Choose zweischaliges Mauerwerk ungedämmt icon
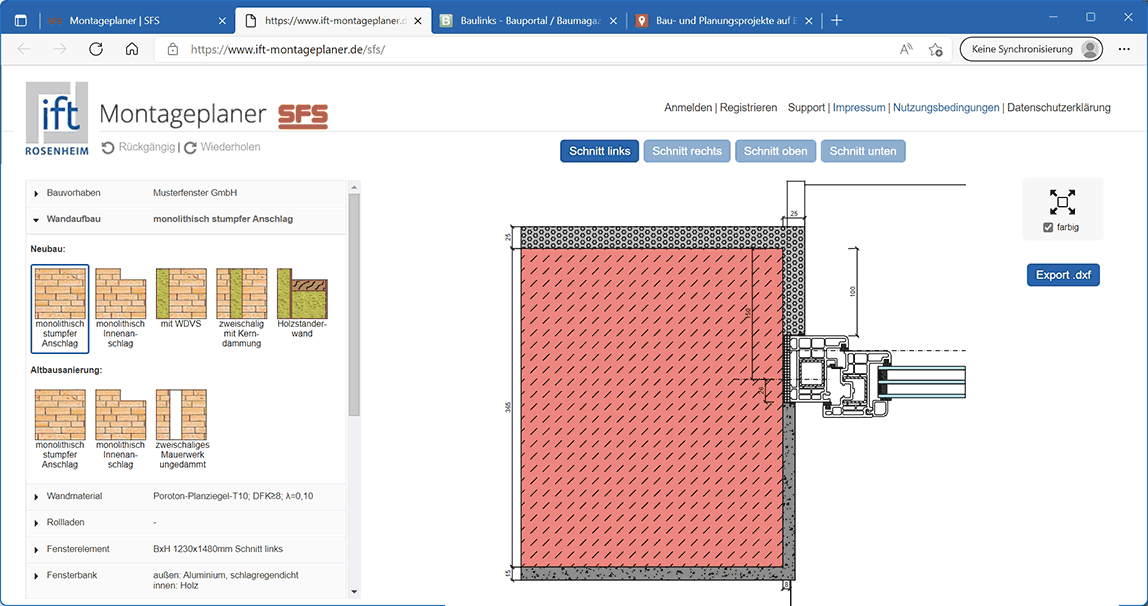 pyautogui.click(x=181, y=414)
